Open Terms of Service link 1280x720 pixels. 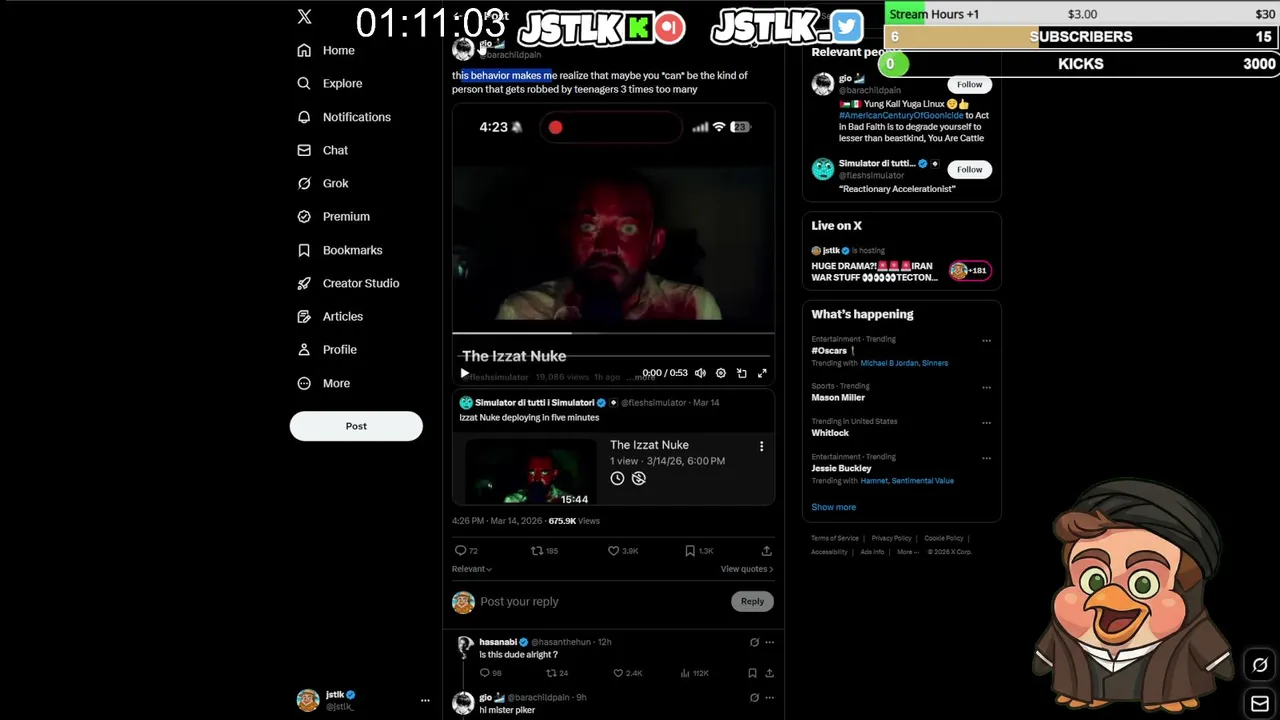[x=835, y=538]
